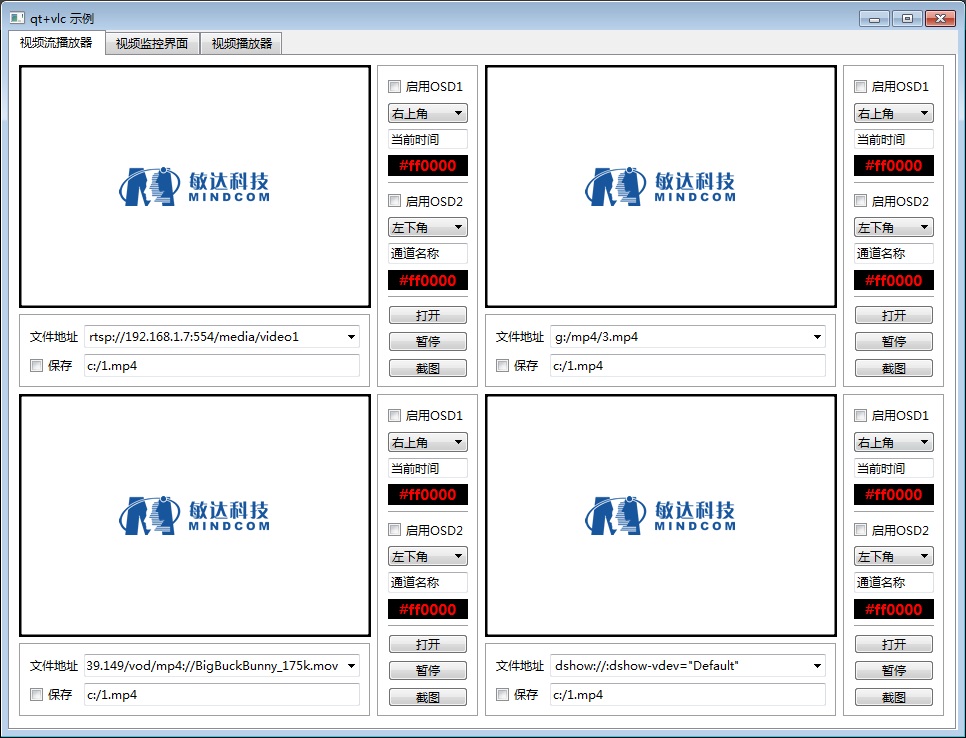Focus 通道名称 field in dshow panel

coord(893,582)
